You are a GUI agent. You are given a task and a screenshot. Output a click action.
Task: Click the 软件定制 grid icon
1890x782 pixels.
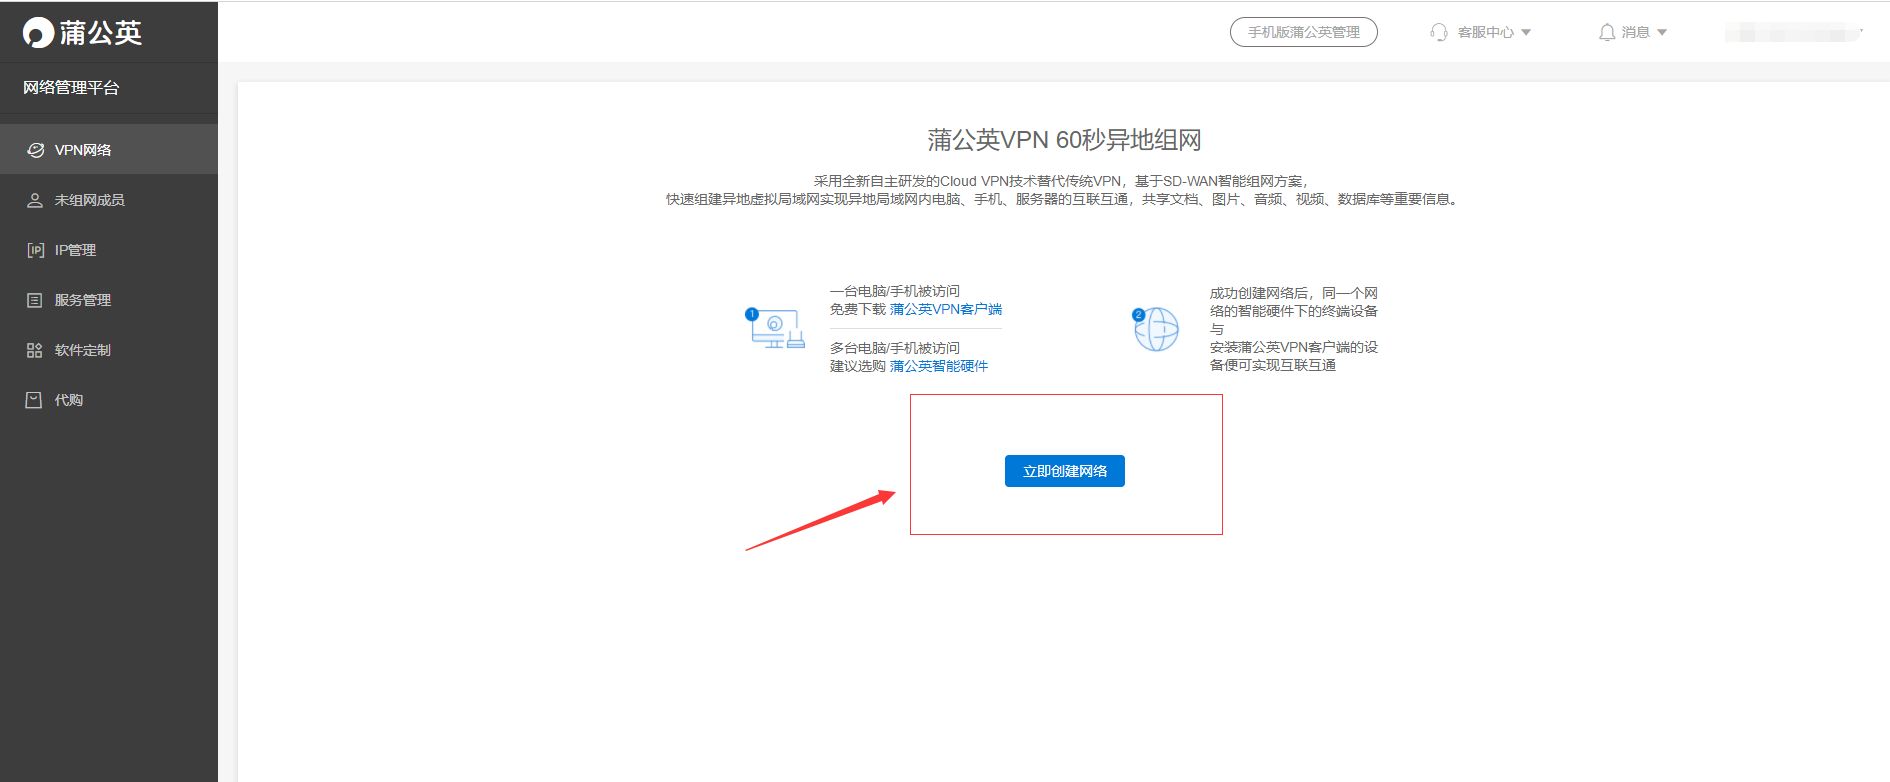pos(35,350)
